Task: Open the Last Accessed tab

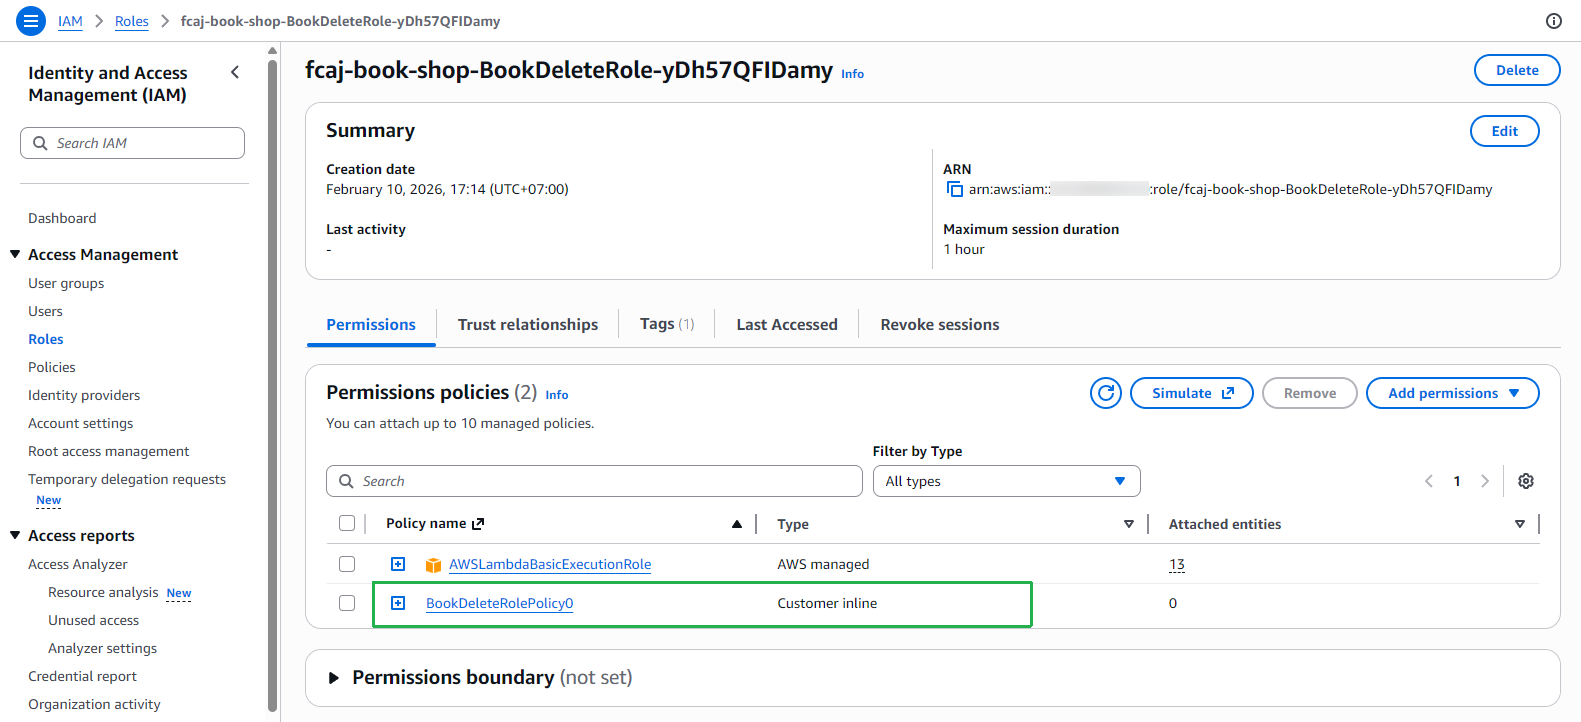Action: coord(787,324)
